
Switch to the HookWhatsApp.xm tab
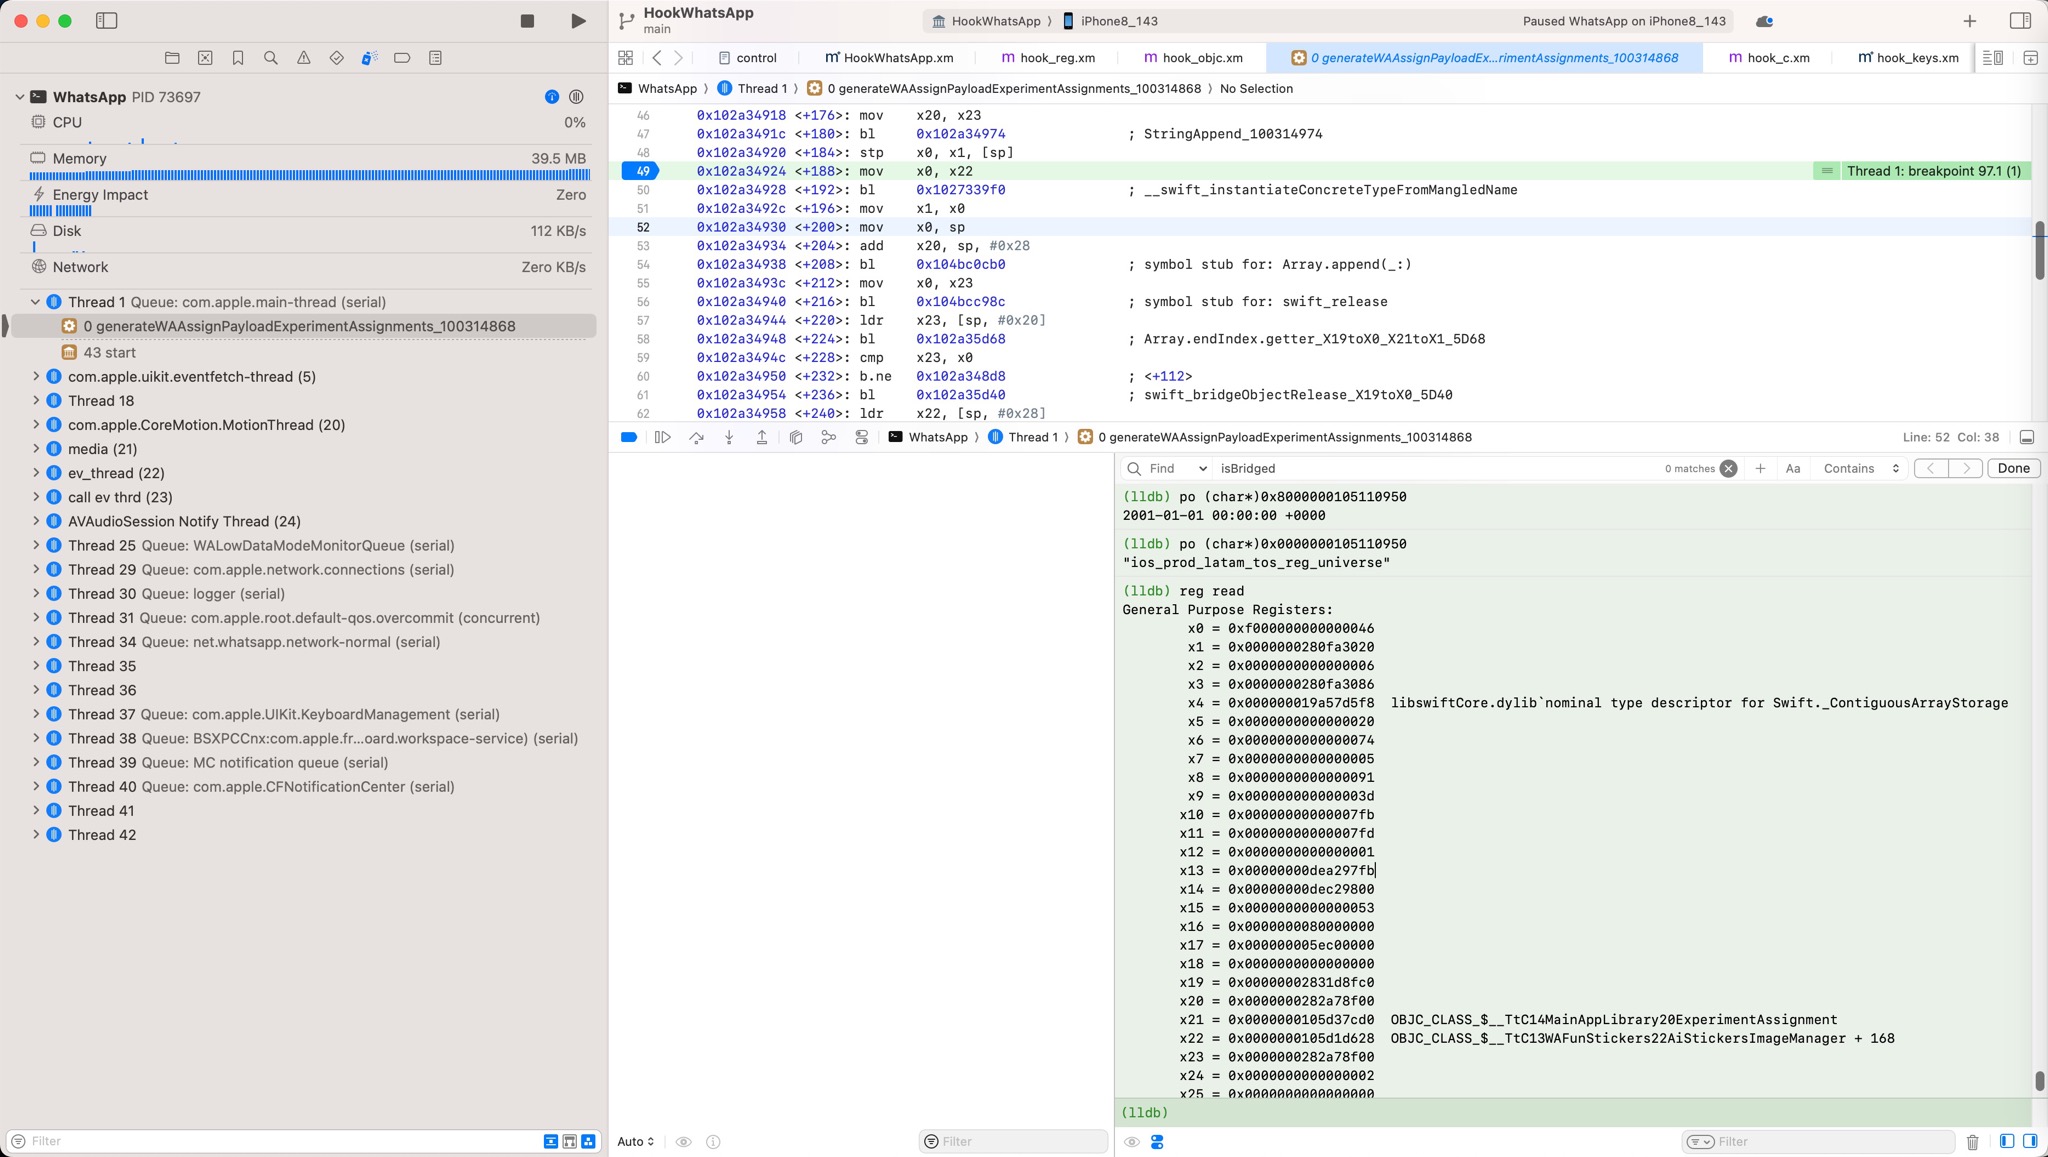point(889,58)
